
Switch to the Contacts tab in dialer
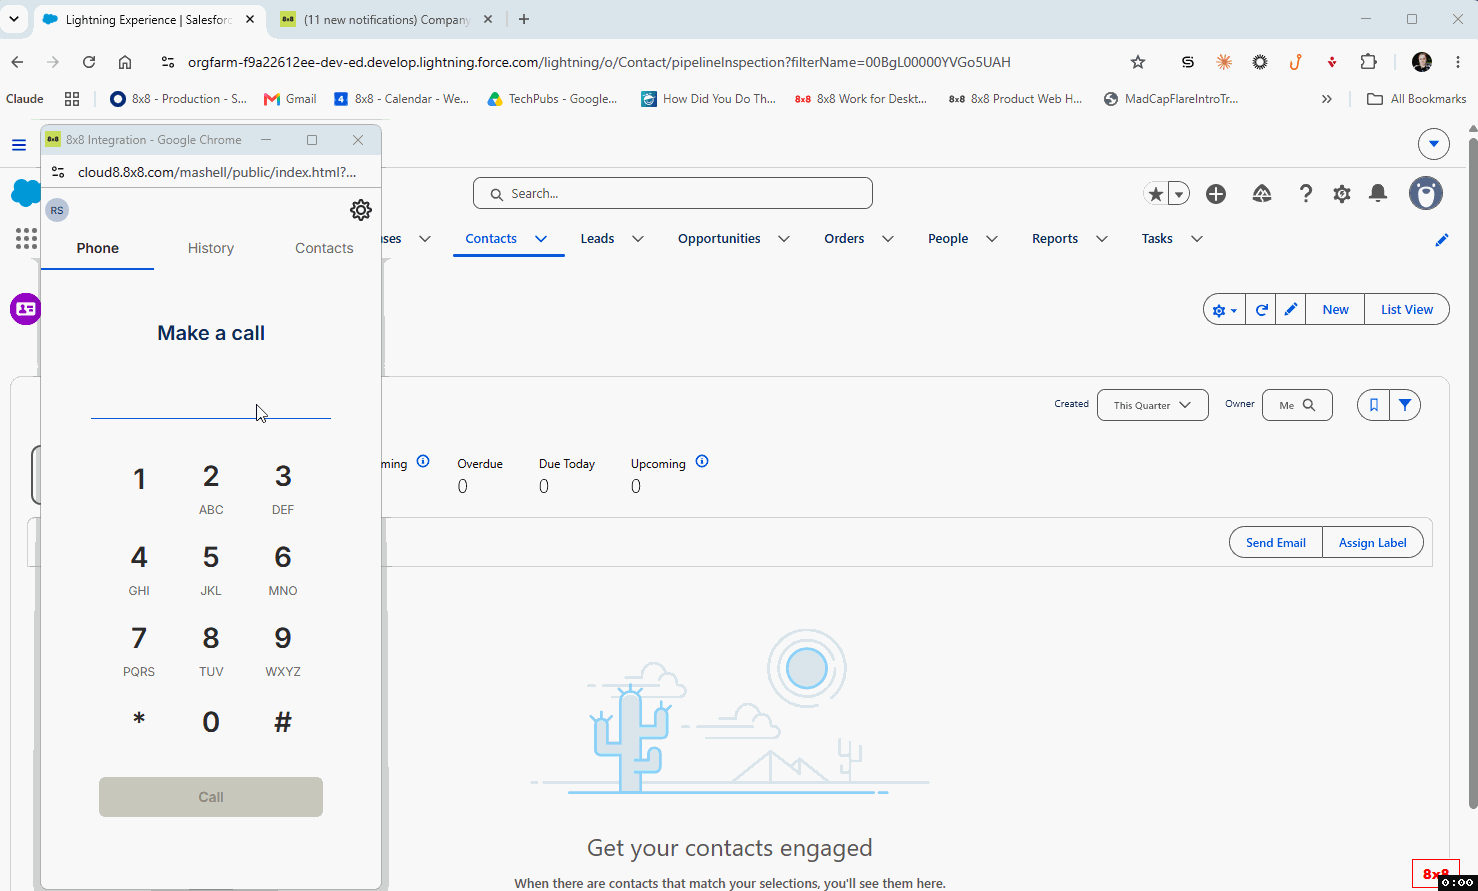[x=324, y=248]
